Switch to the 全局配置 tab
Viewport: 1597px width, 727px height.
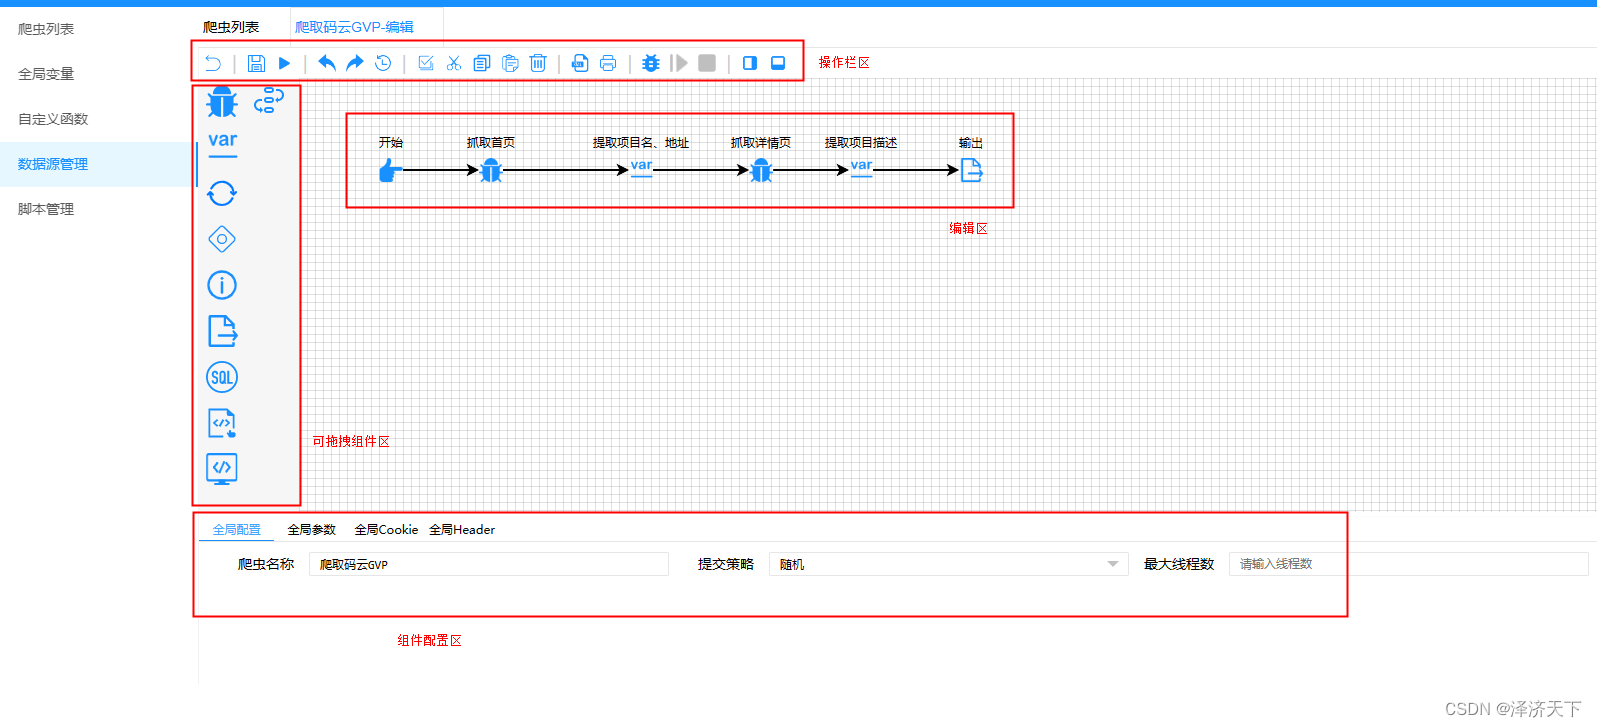(x=236, y=530)
